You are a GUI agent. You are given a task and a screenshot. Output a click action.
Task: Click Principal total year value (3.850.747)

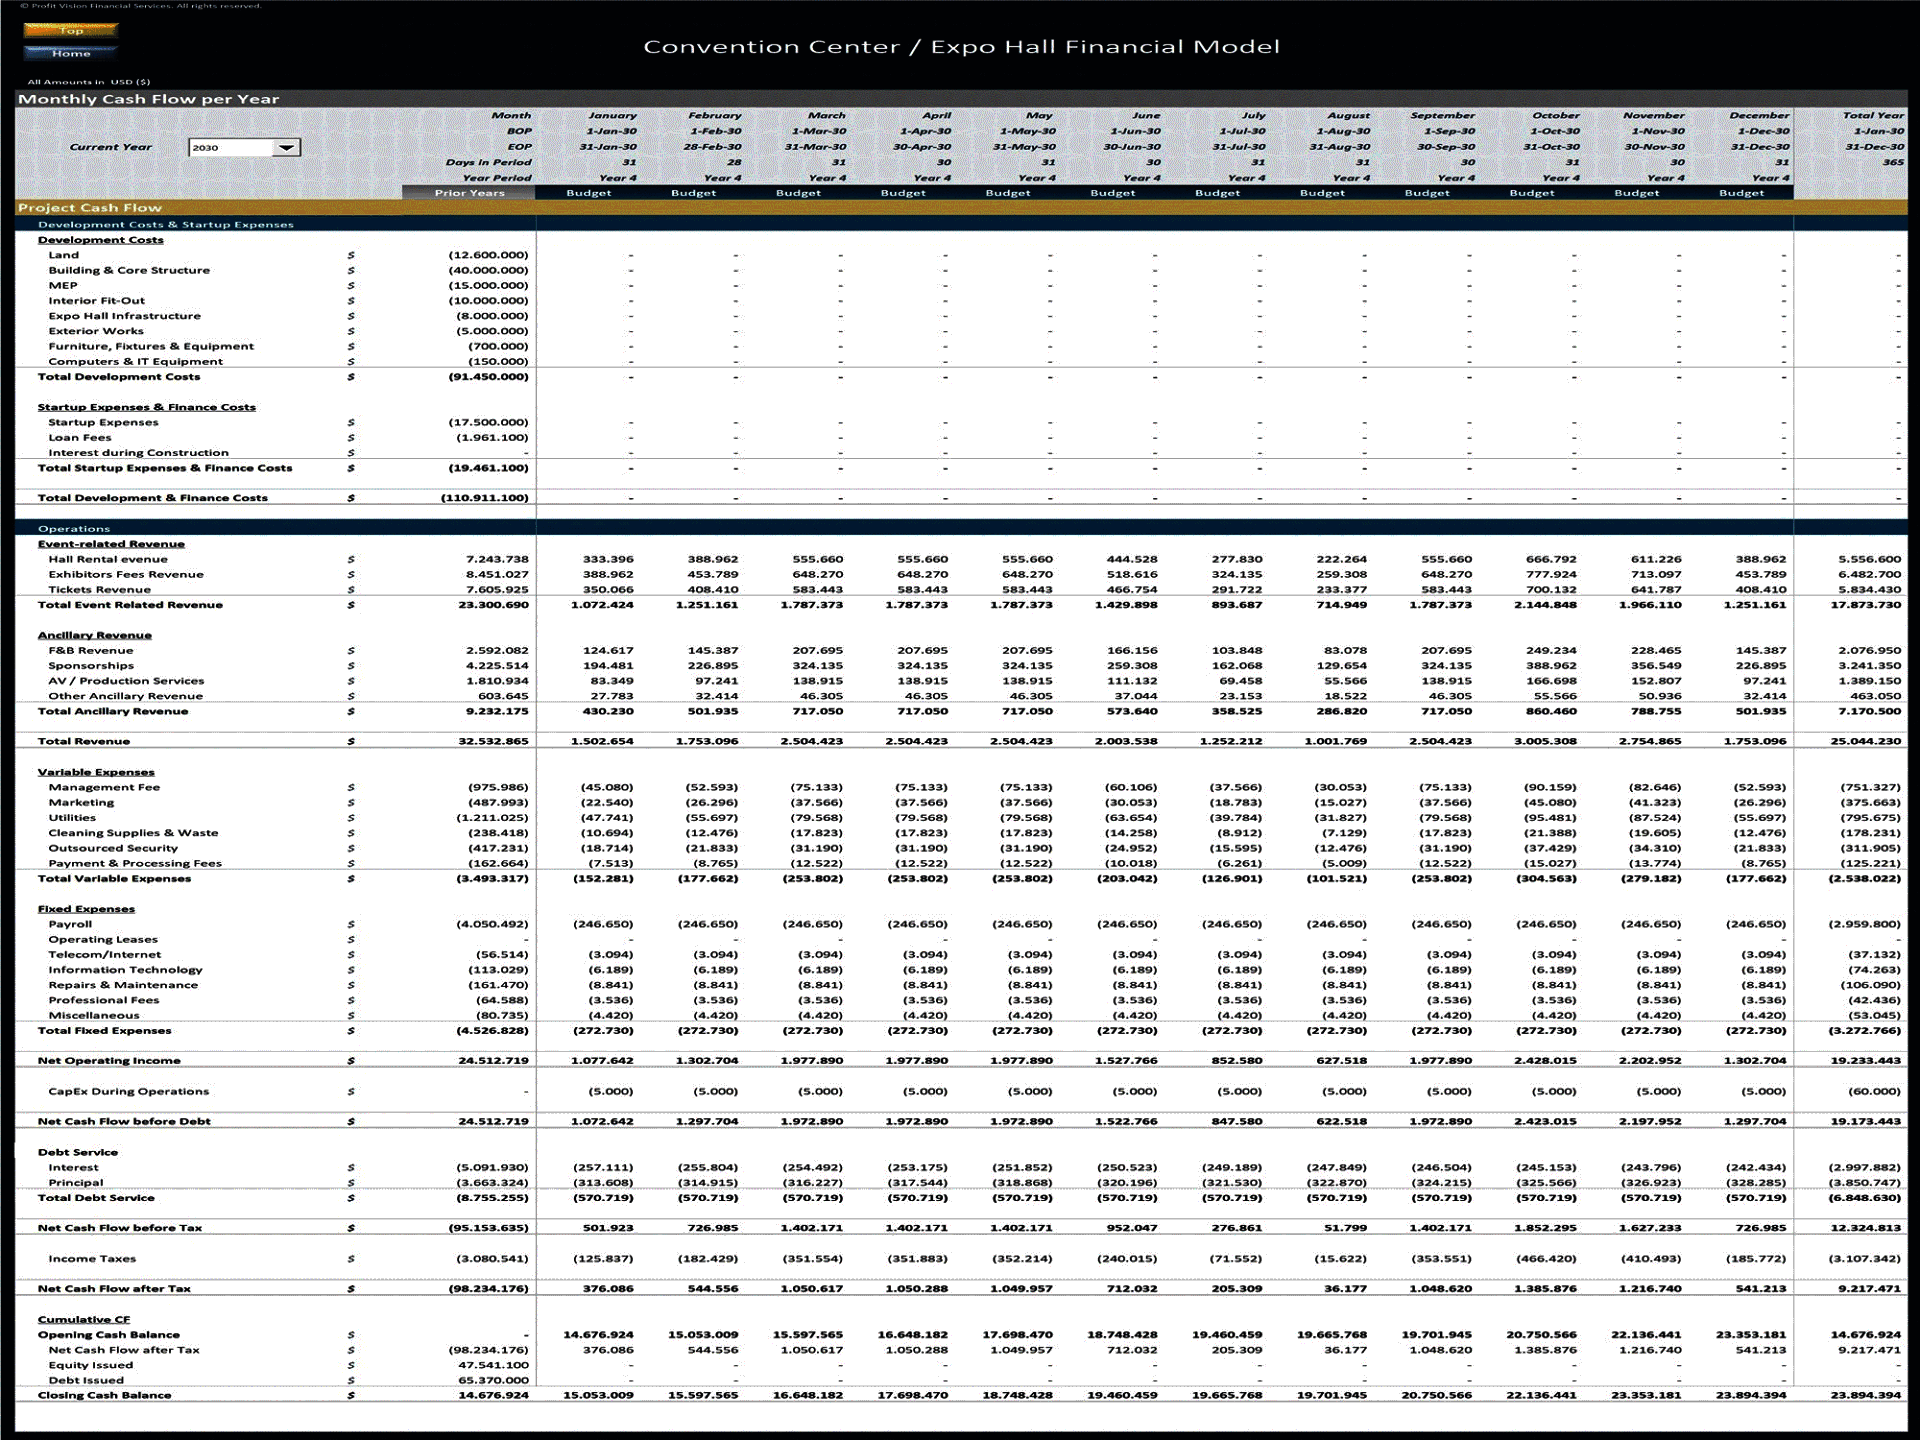(1865, 1183)
